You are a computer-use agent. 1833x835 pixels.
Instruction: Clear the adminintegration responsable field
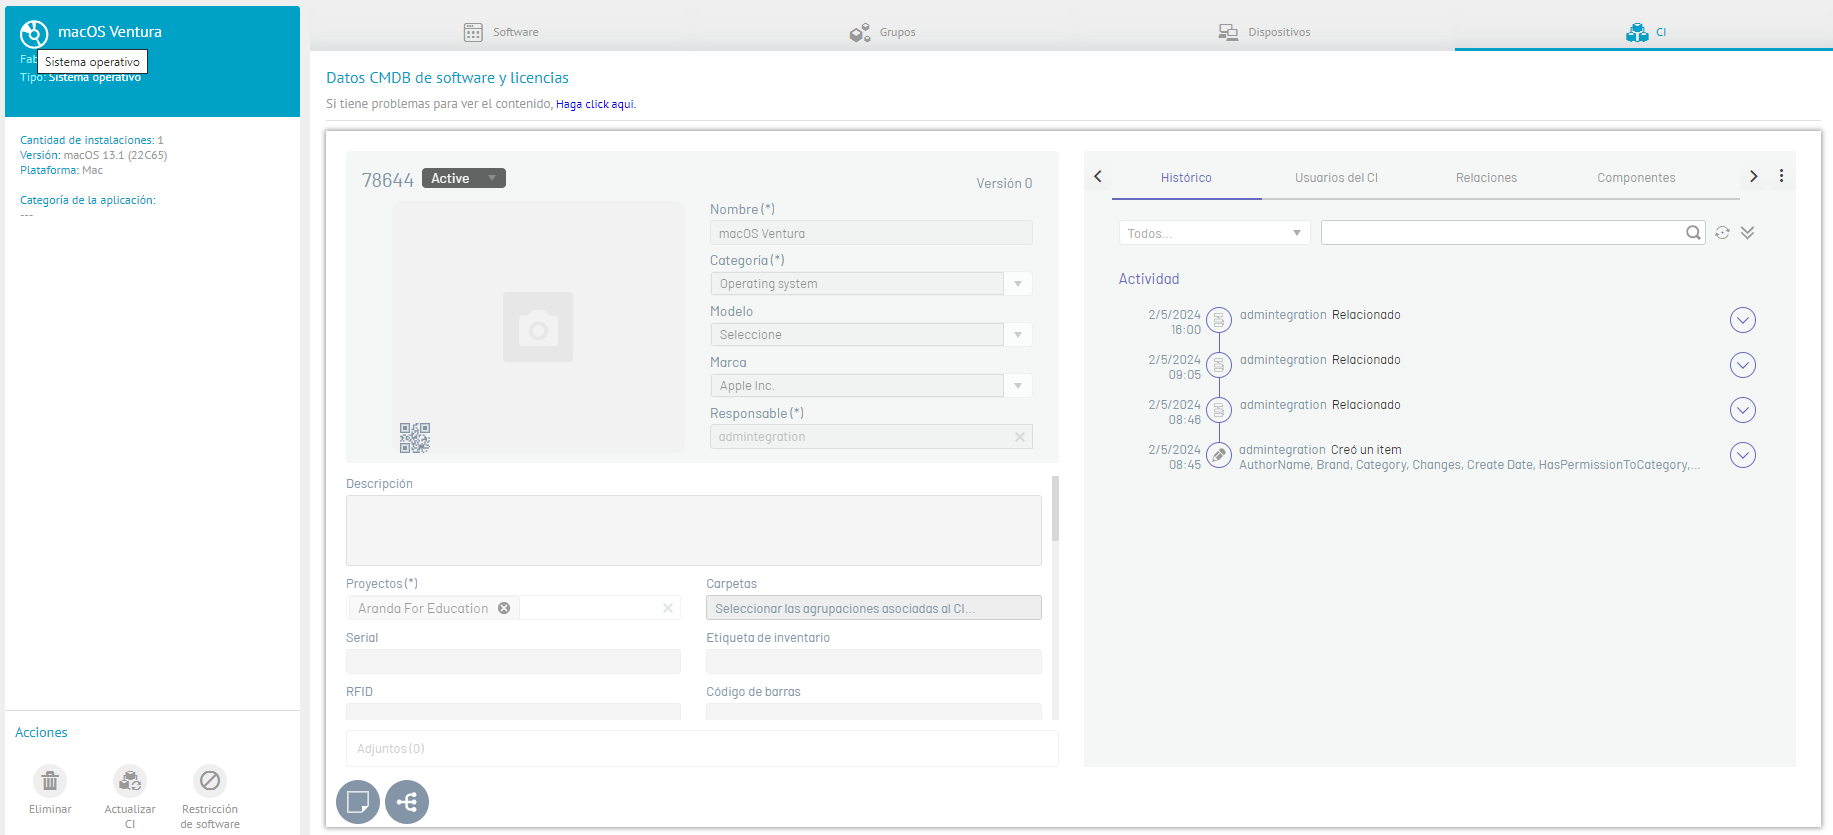pyautogui.click(x=1020, y=437)
